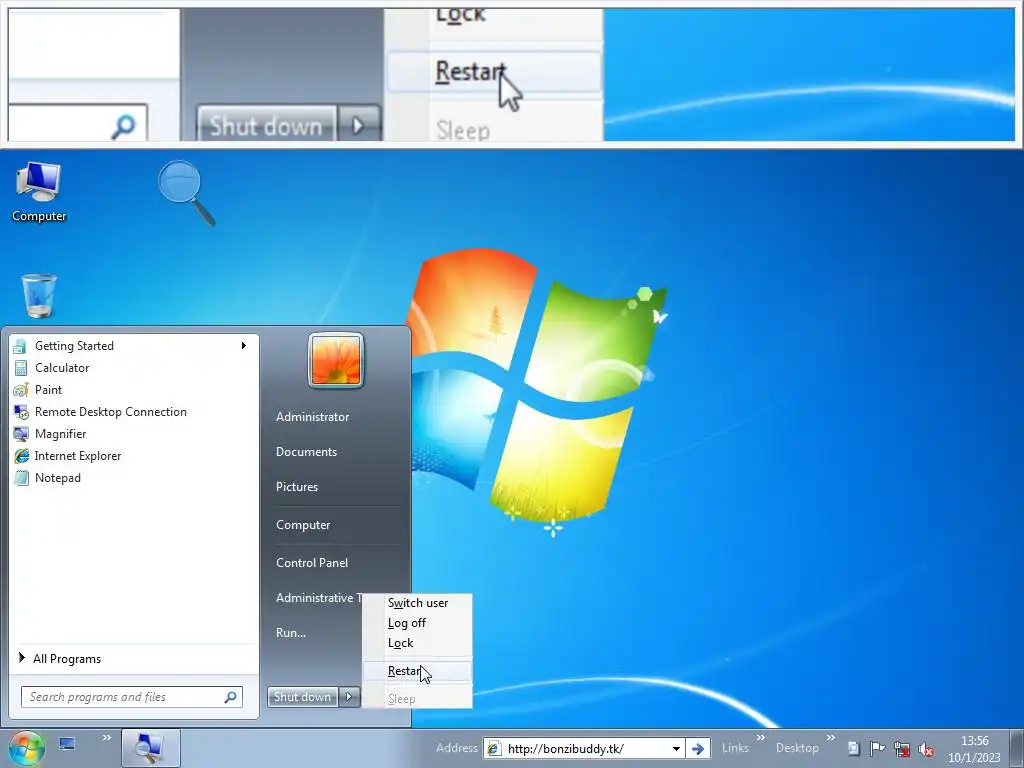Image resolution: width=1024 pixels, height=768 pixels.
Task: Click Calculator icon in Start menu
Action: (21, 368)
